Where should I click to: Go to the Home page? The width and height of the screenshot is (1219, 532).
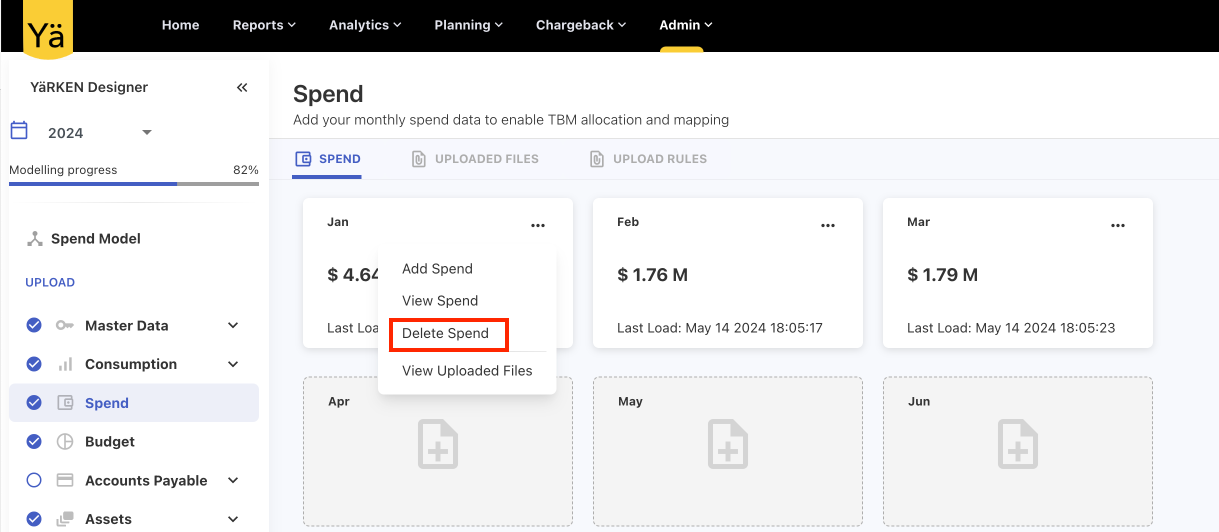point(180,25)
